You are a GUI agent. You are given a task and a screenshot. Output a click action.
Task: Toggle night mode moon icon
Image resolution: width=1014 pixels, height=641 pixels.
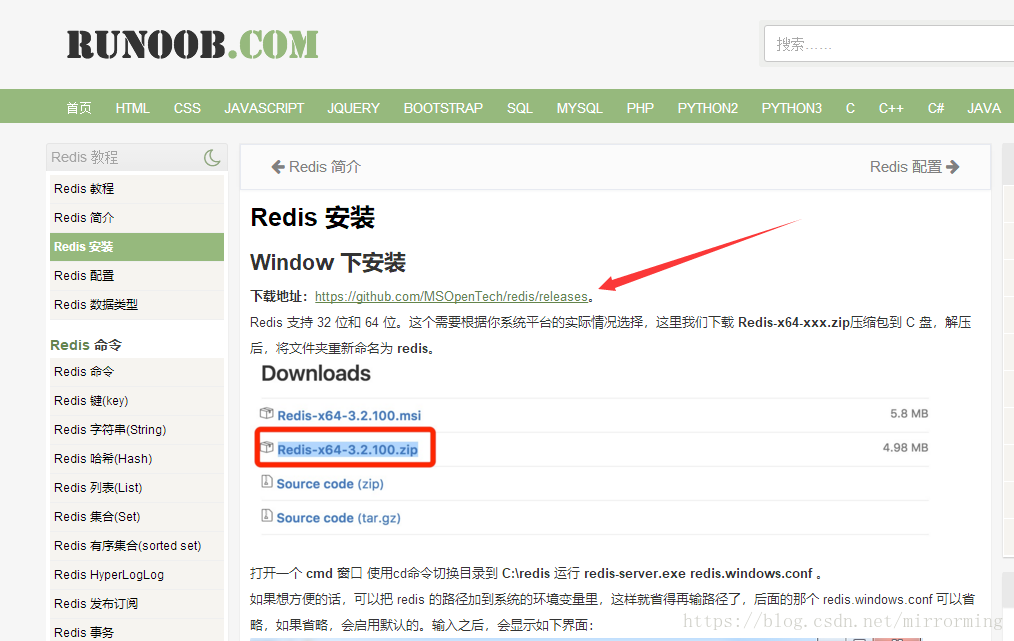coord(212,157)
